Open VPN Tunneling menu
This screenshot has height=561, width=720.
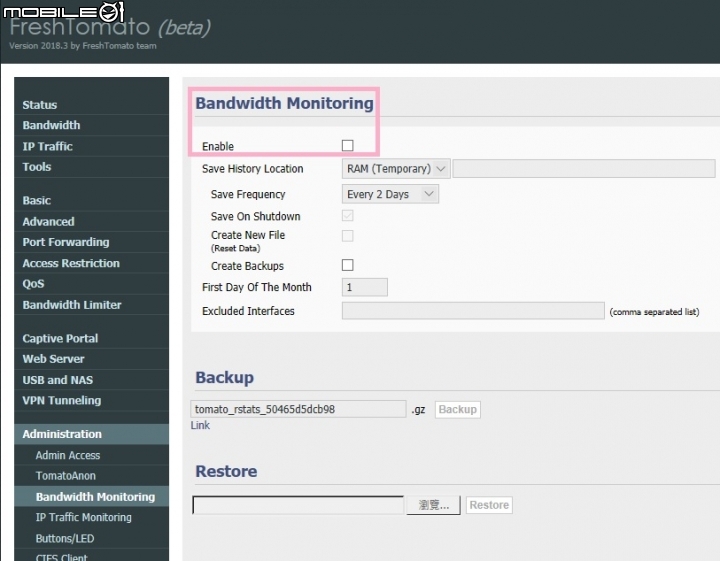pos(91,400)
